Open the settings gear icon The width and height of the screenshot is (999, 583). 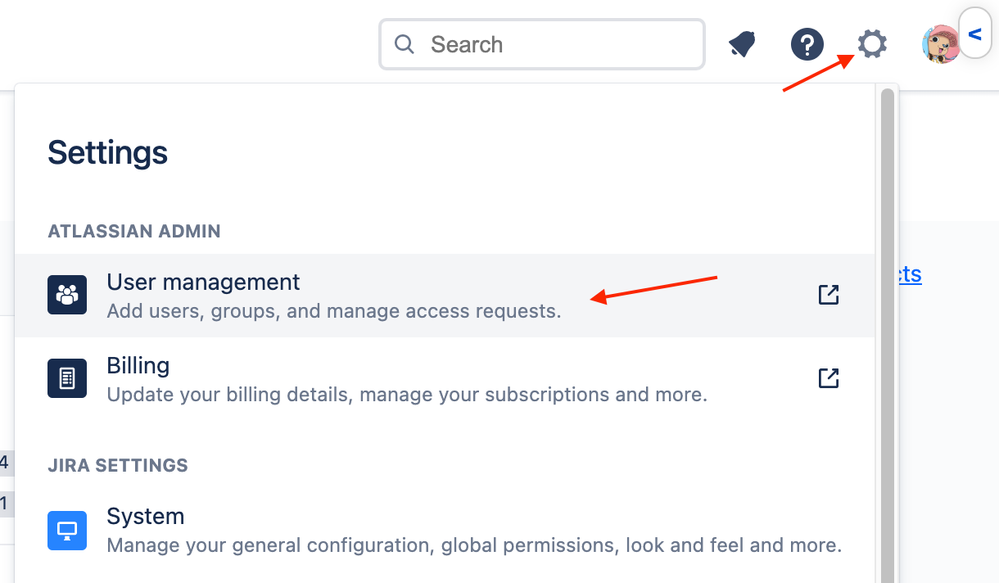[872, 44]
